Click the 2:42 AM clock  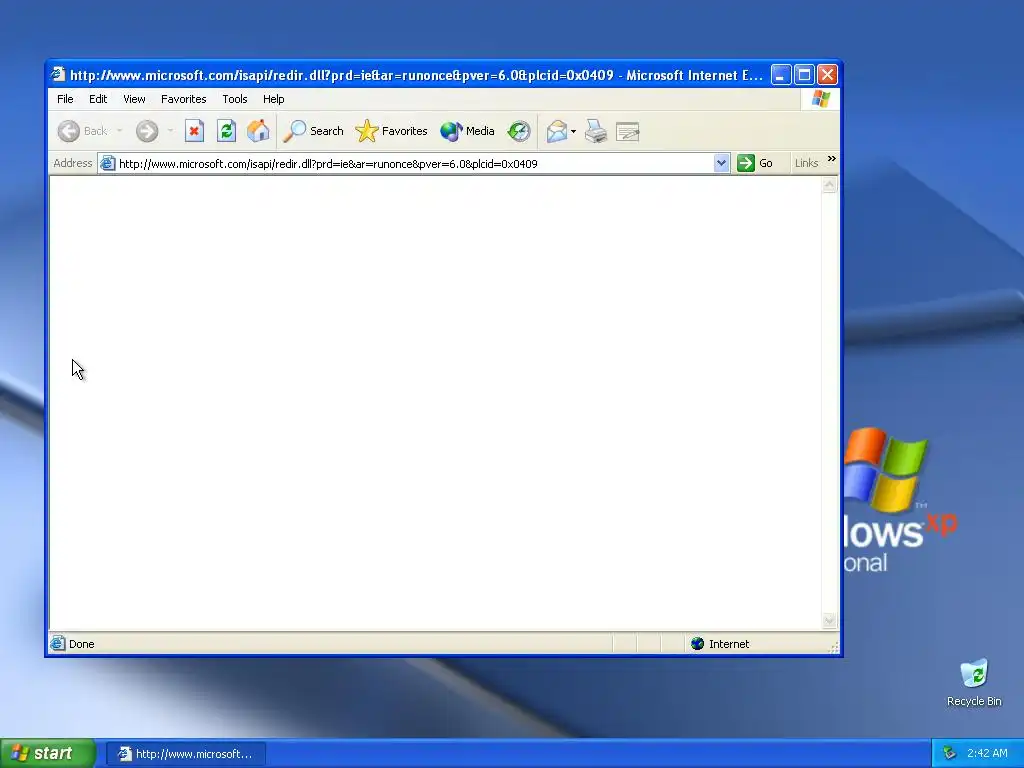(x=987, y=754)
